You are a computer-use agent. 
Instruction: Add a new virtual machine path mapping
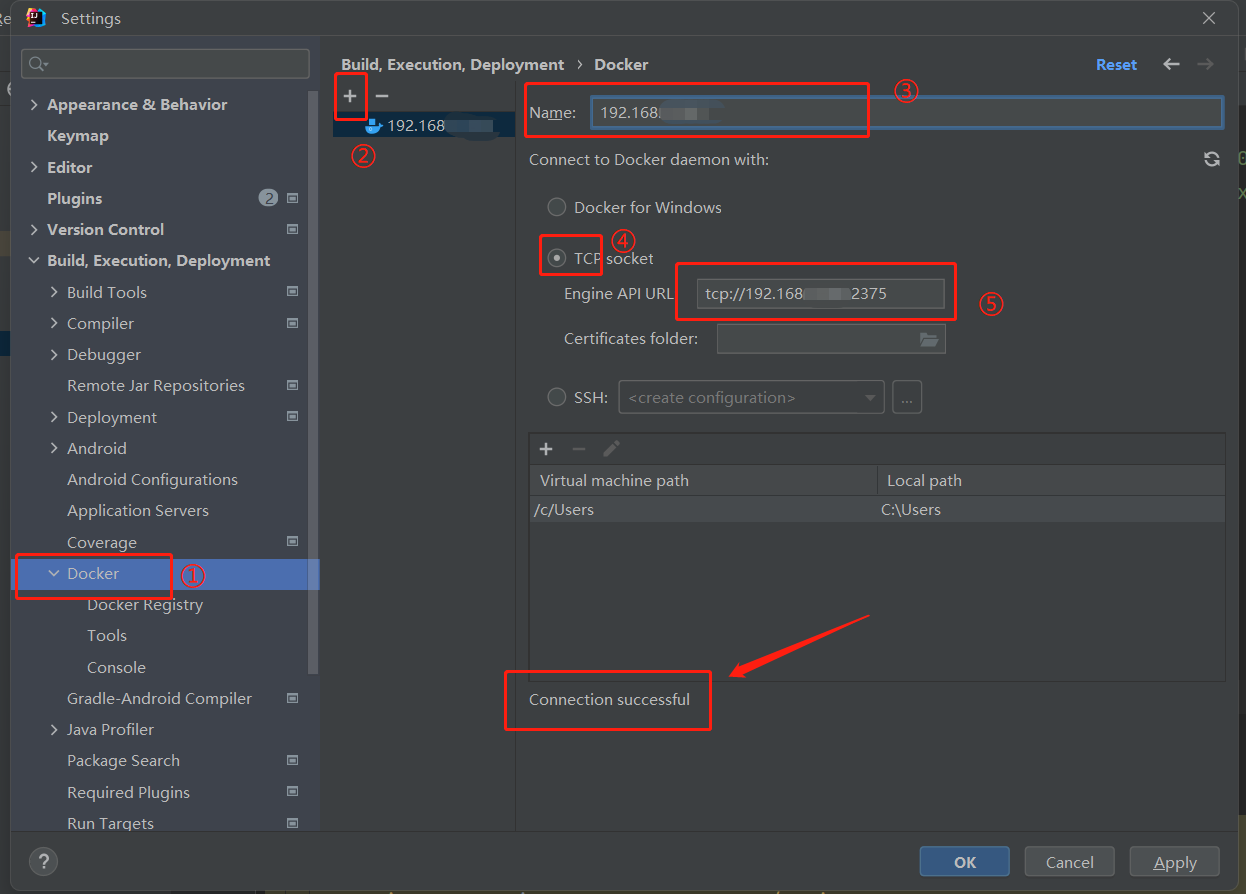pyautogui.click(x=546, y=449)
